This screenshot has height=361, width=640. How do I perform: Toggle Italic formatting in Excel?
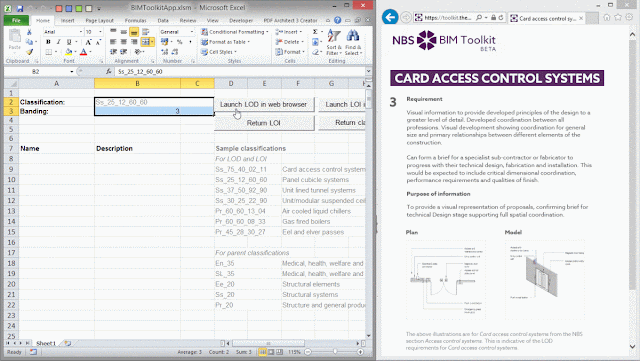tap(58, 42)
